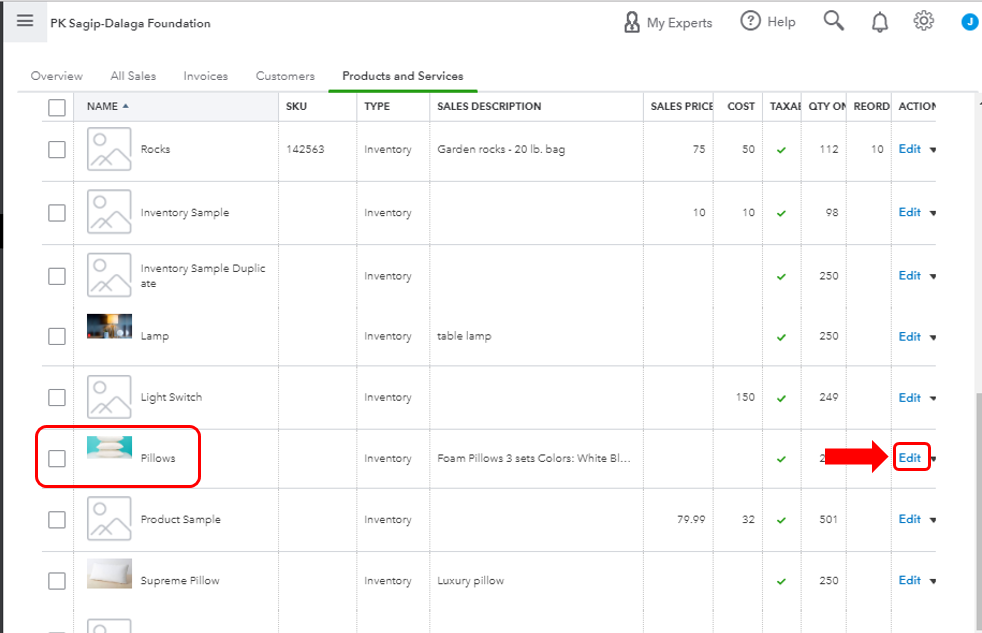
Task: Click the Supreme Pillow product image
Action: pyautogui.click(x=109, y=573)
